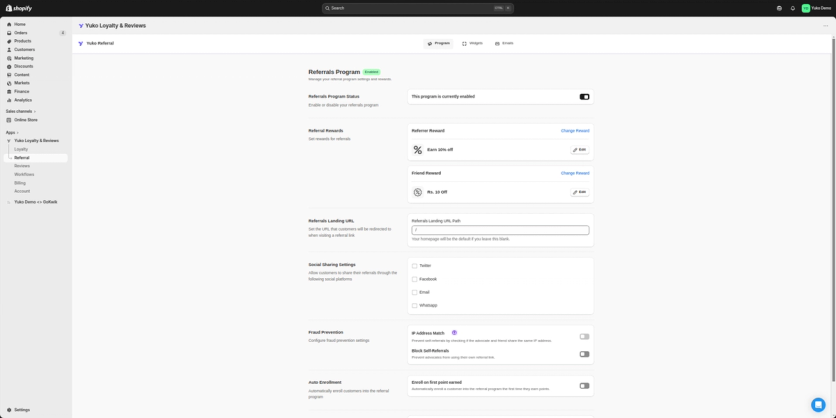
Task: Check the Facebook sharing checkbox
Action: [x=414, y=279]
